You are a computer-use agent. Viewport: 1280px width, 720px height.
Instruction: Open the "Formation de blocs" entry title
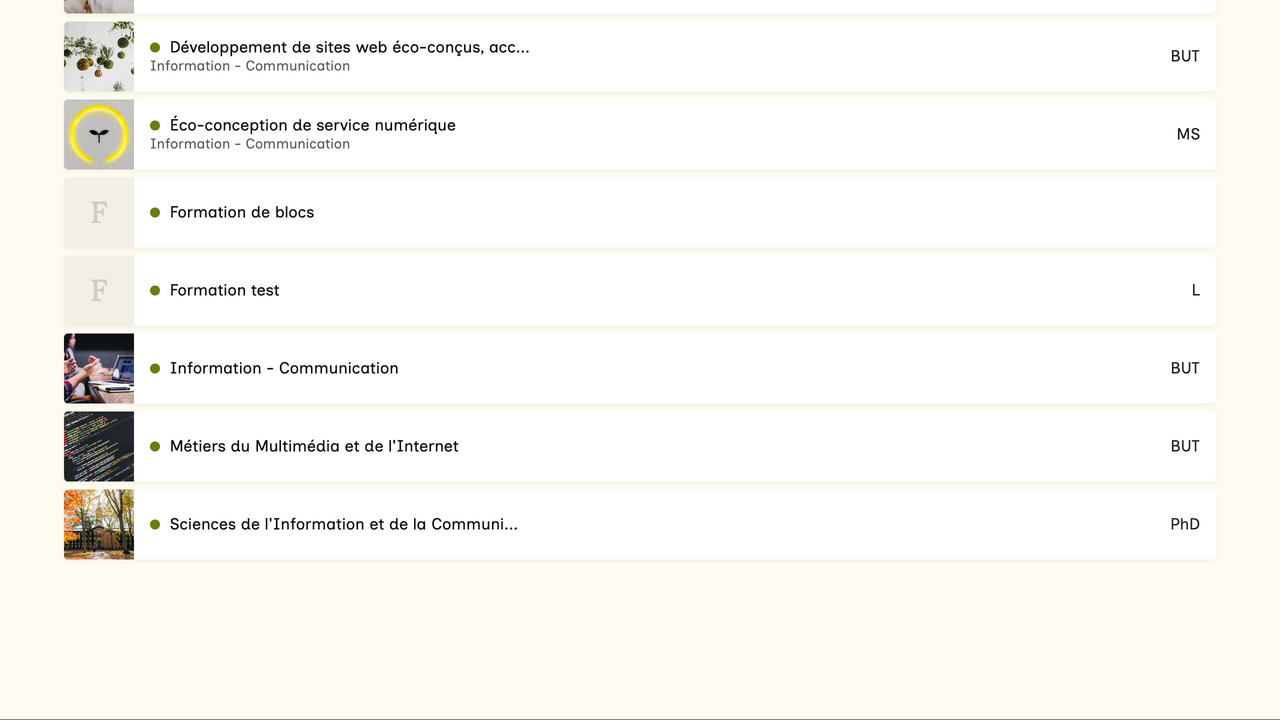(x=242, y=212)
